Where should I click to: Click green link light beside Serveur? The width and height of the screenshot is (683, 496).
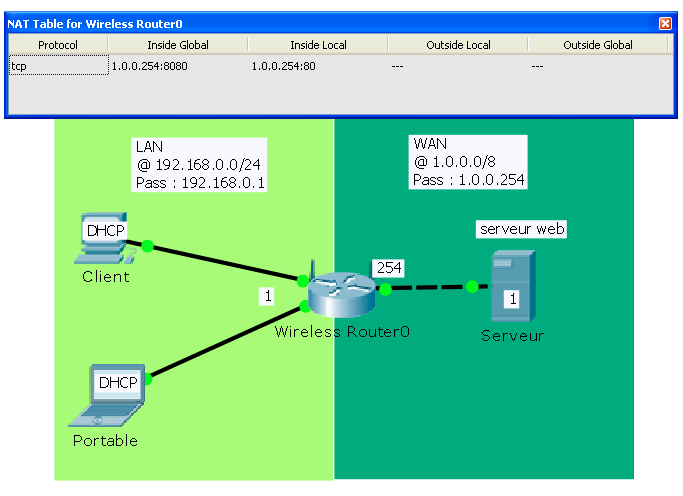coord(471,286)
